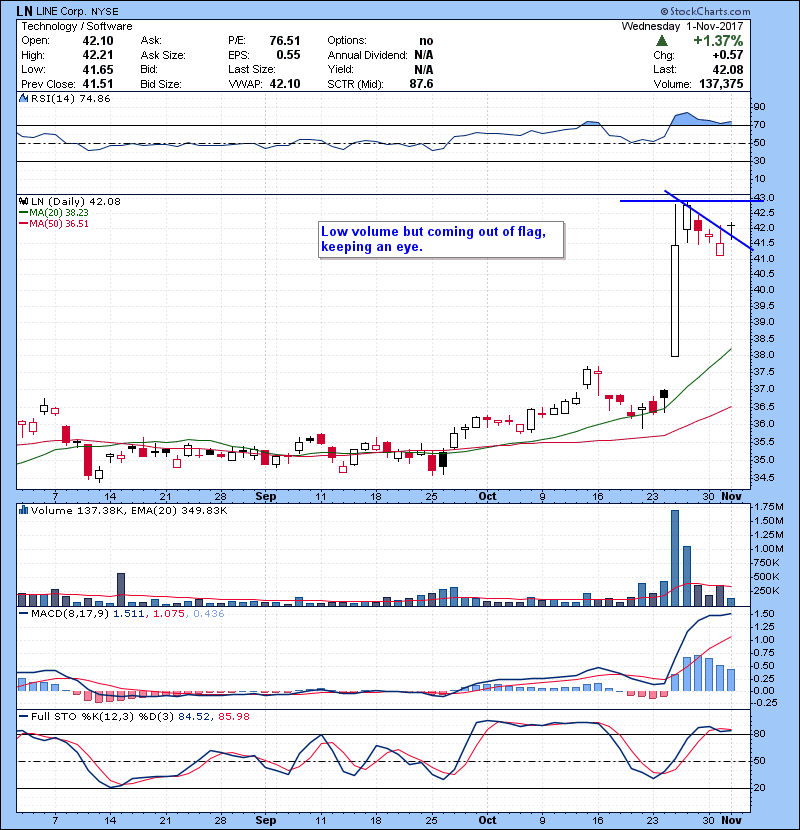Image resolution: width=800 pixels, height=830 pixels.
Task: Click the Technology / Software sector label
Action: click(x=77, y=26)
